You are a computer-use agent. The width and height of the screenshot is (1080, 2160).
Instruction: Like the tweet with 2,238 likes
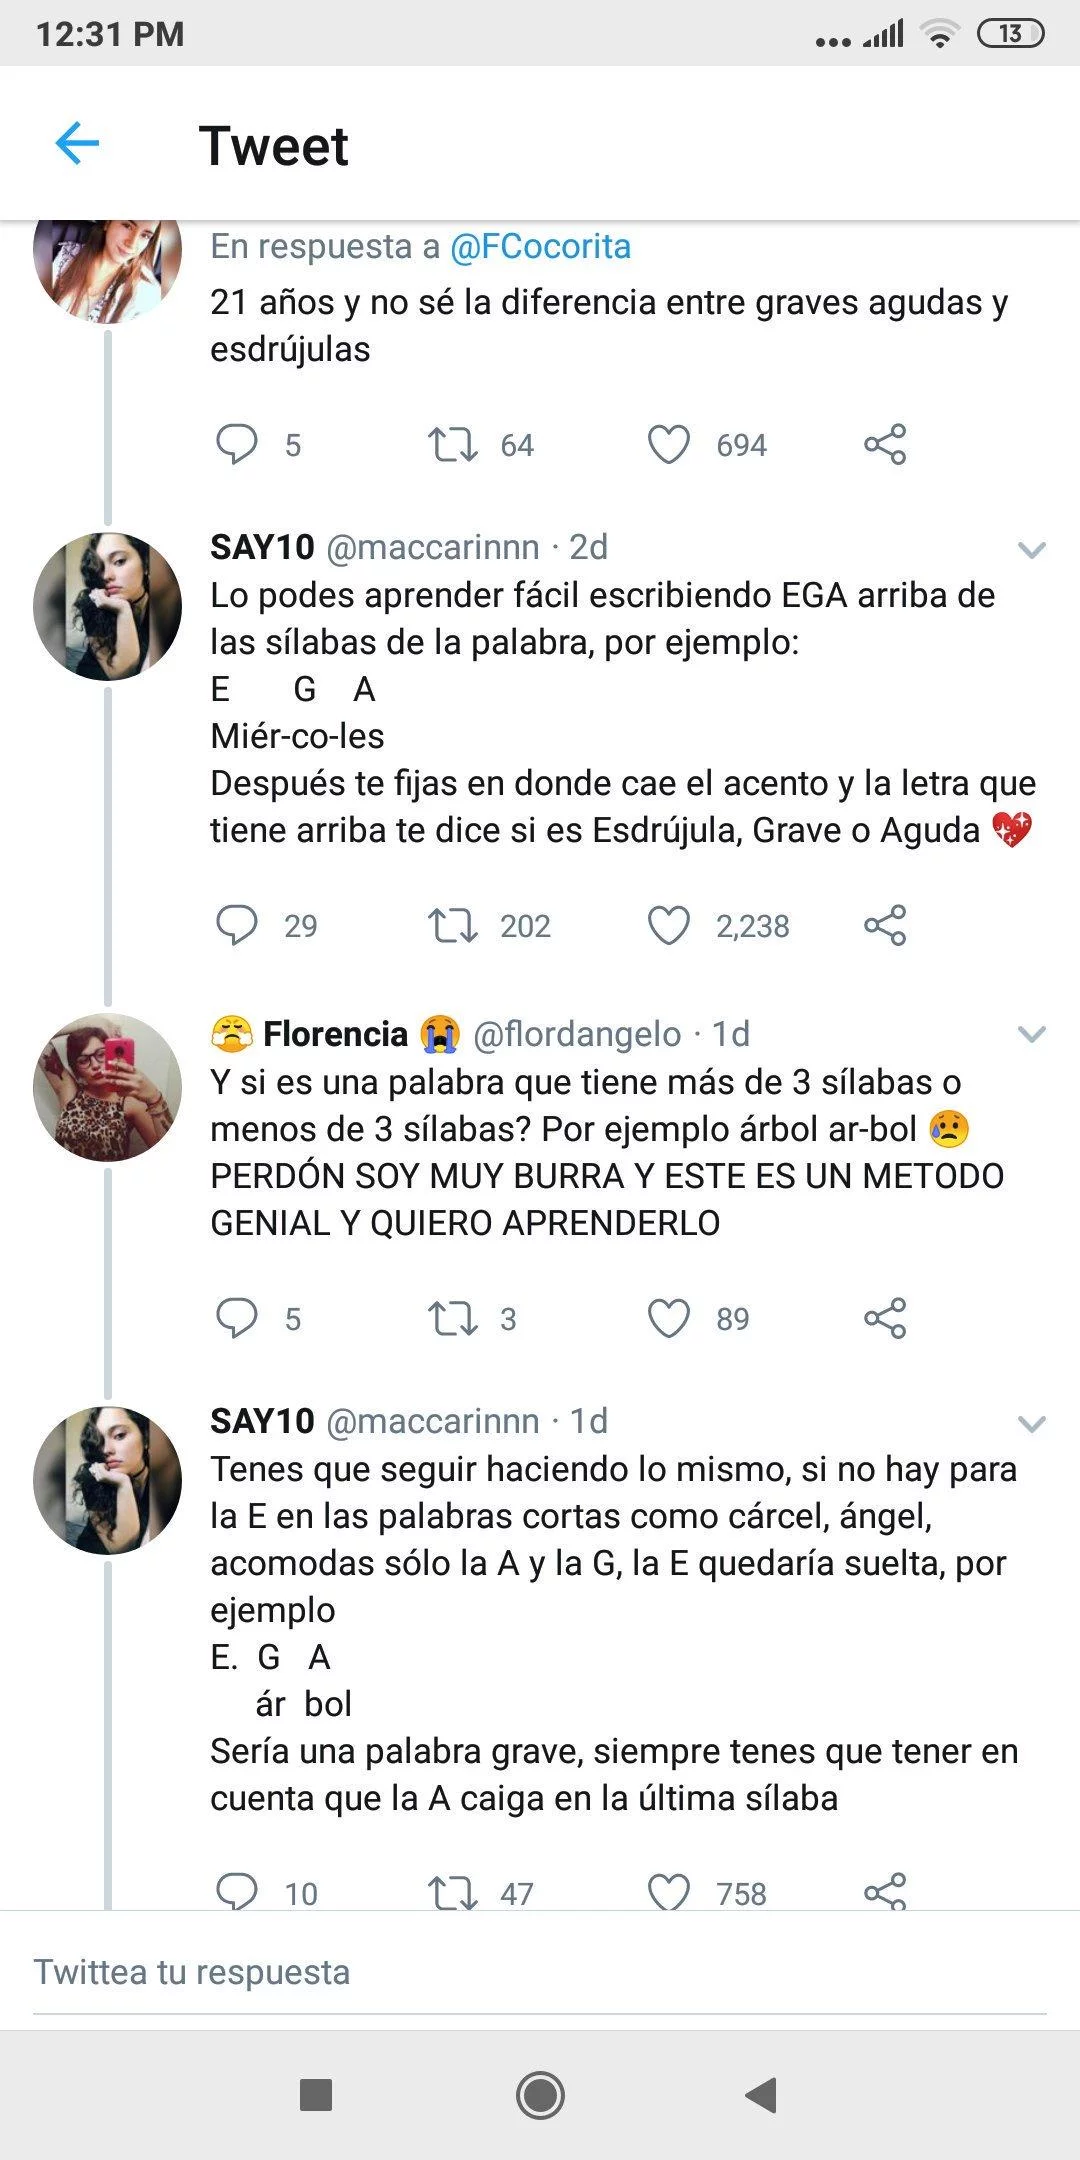pos(669,925)
